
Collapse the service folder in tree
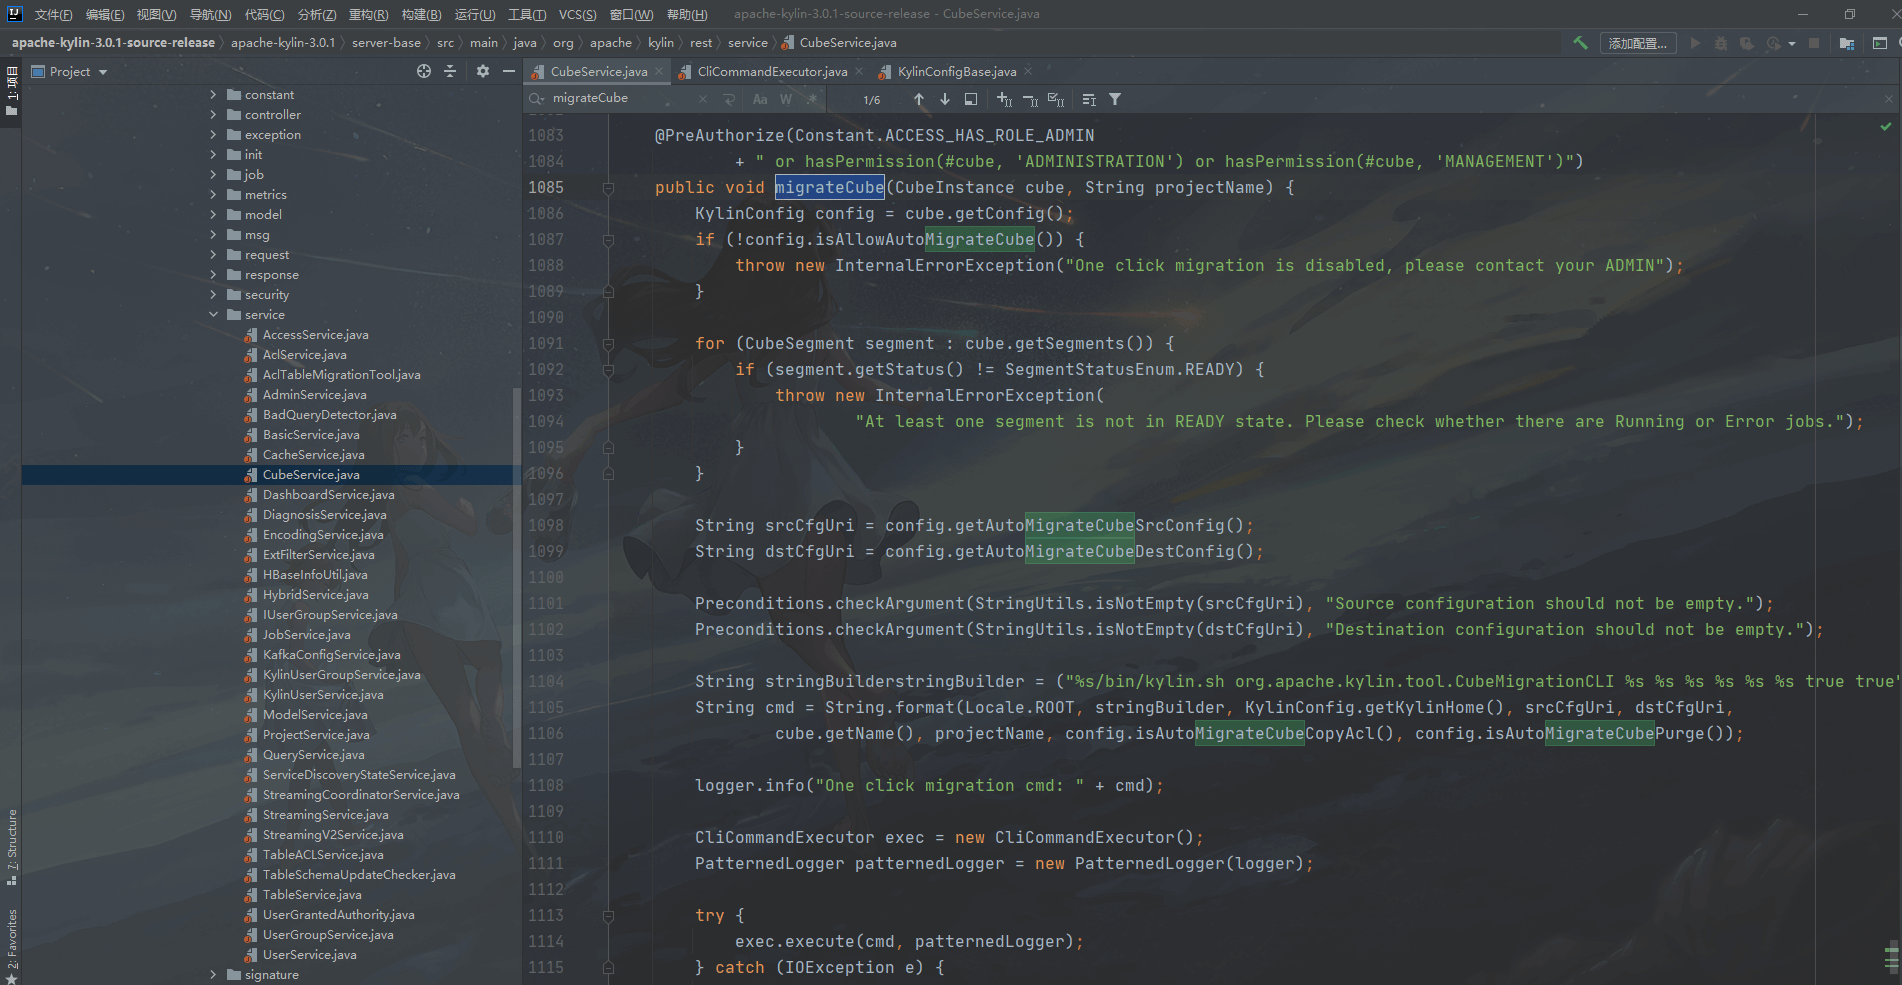[x=213, y=315]
